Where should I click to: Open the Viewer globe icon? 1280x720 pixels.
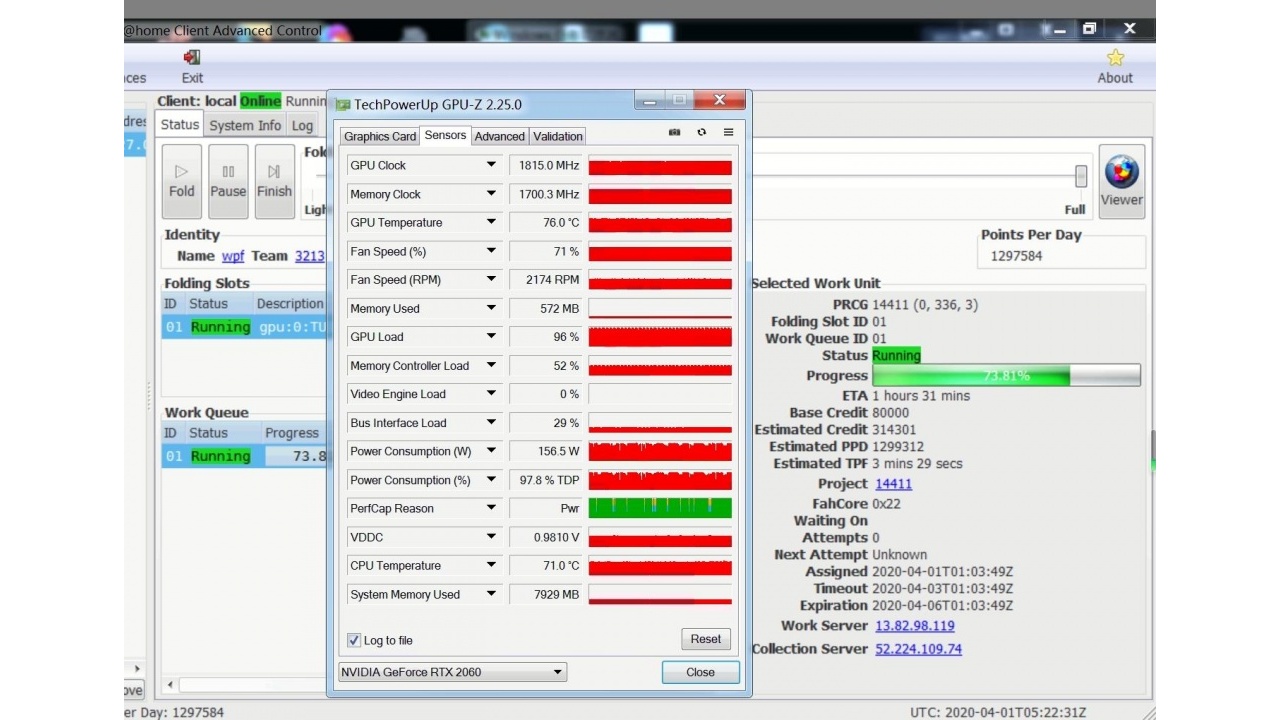coord(1121,172)
